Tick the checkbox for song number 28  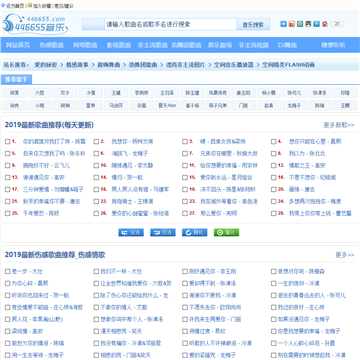(x=273, y=214)
